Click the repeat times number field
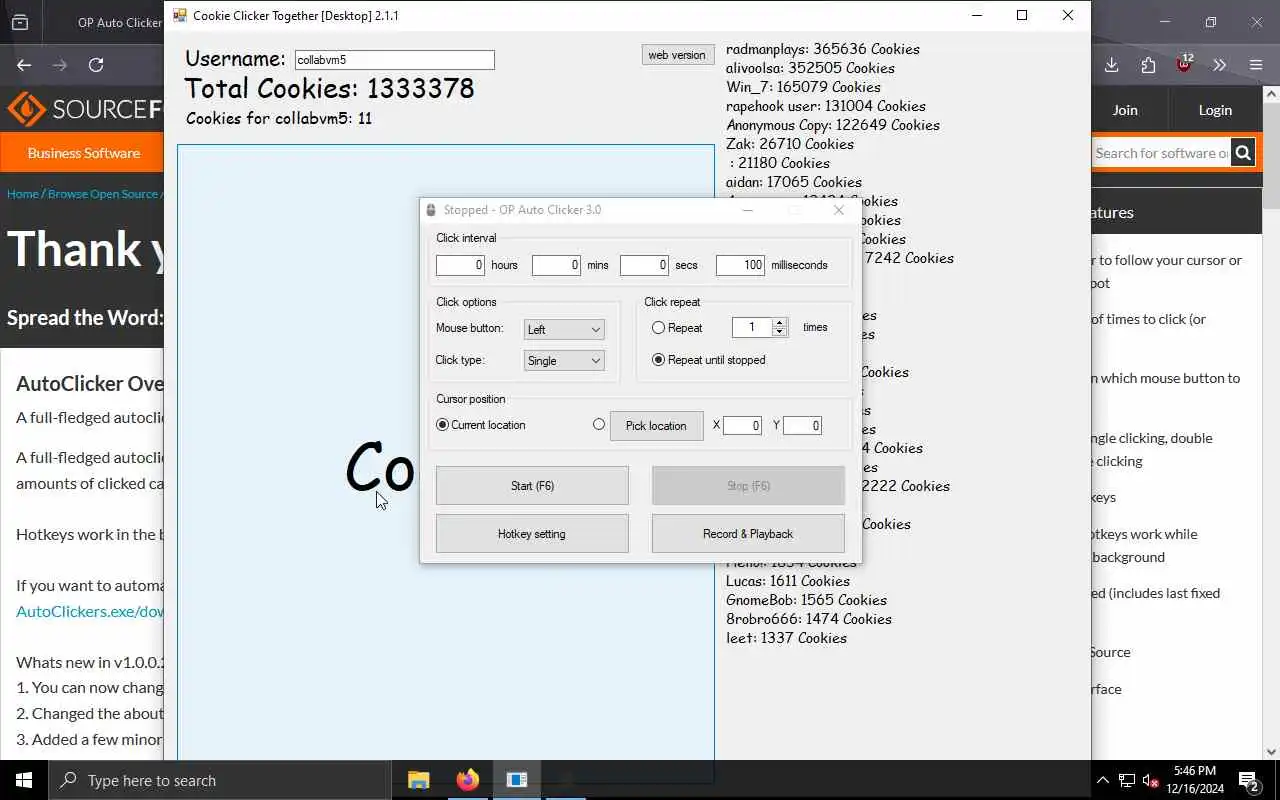Screen dimensions: 1280x800 (752, 327)
